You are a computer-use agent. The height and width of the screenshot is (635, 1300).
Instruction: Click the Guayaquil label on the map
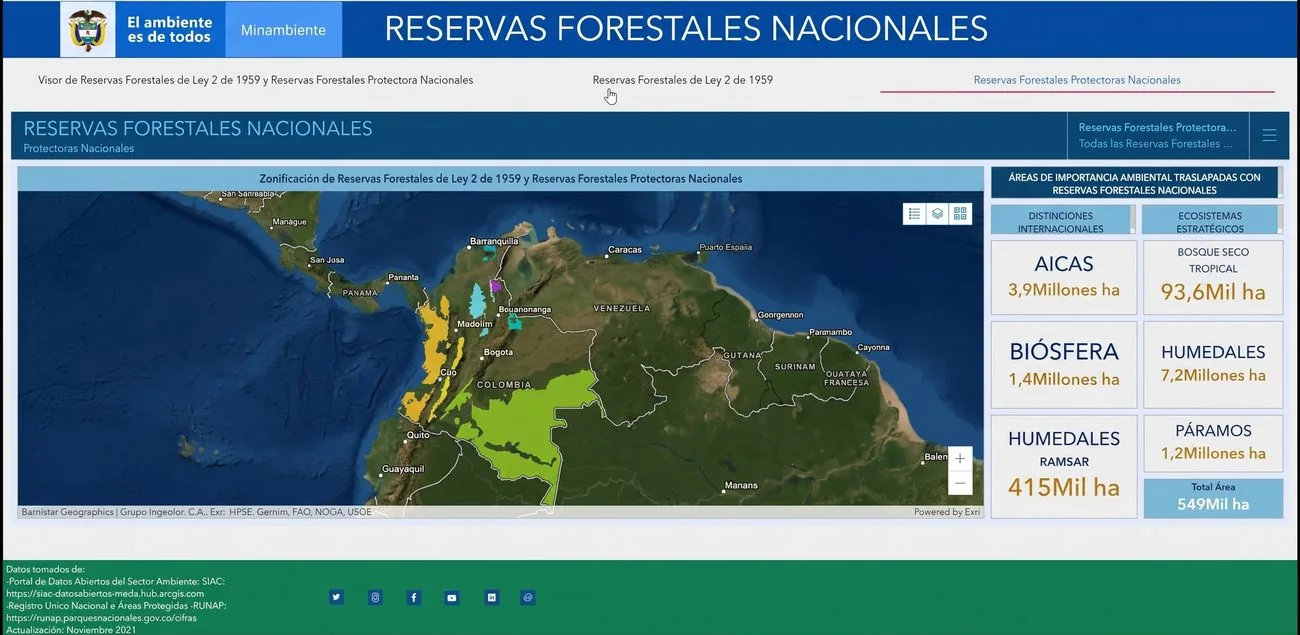pyautogui.click(x=403, y=469)
